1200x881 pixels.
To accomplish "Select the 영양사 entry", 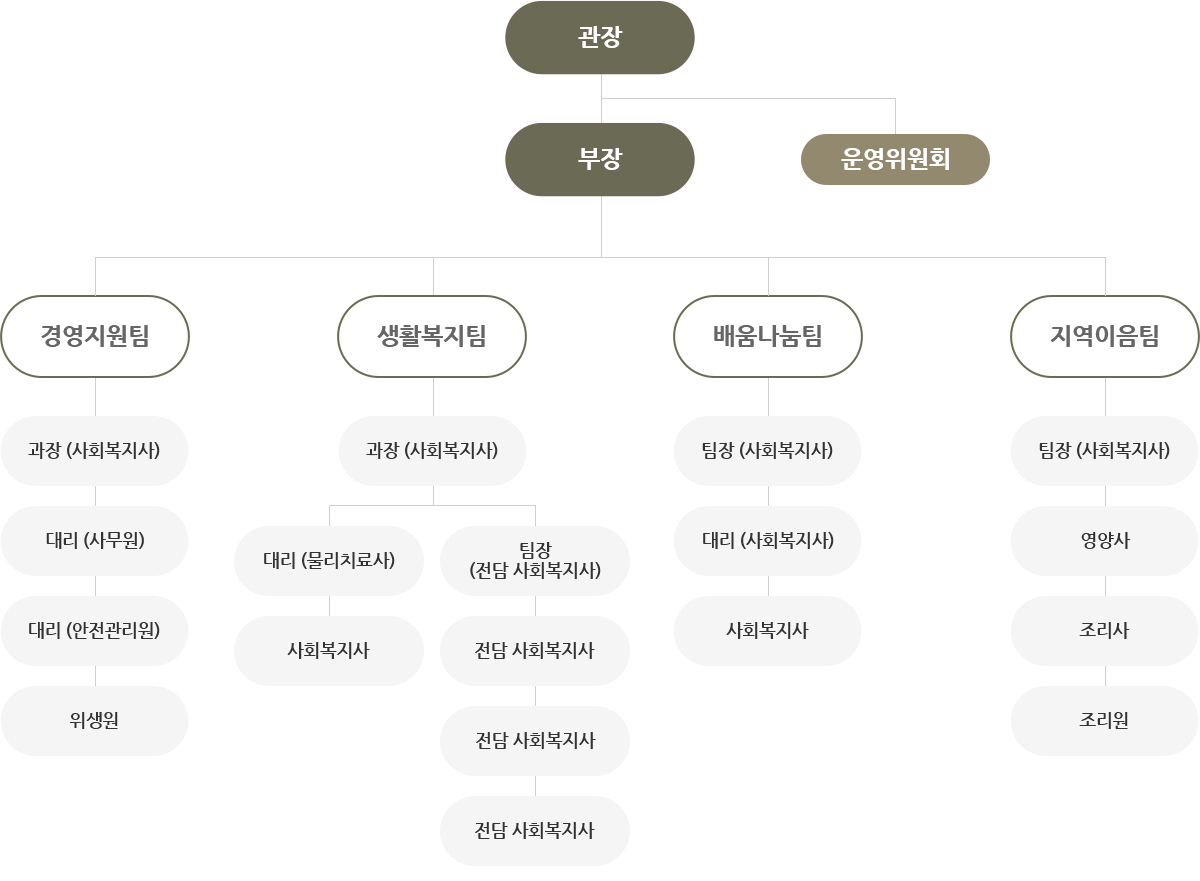I will [x=1105, y=541].
